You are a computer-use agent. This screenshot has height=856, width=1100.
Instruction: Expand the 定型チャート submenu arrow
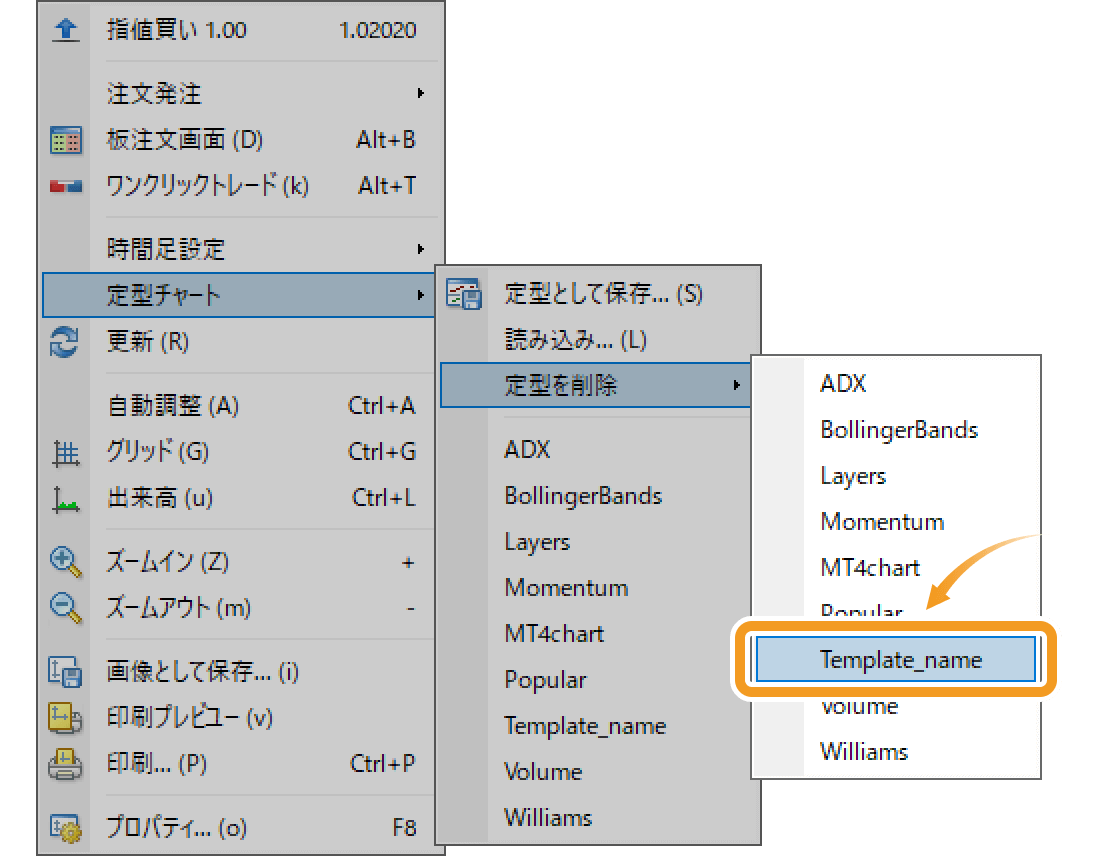tap(420, 295)
